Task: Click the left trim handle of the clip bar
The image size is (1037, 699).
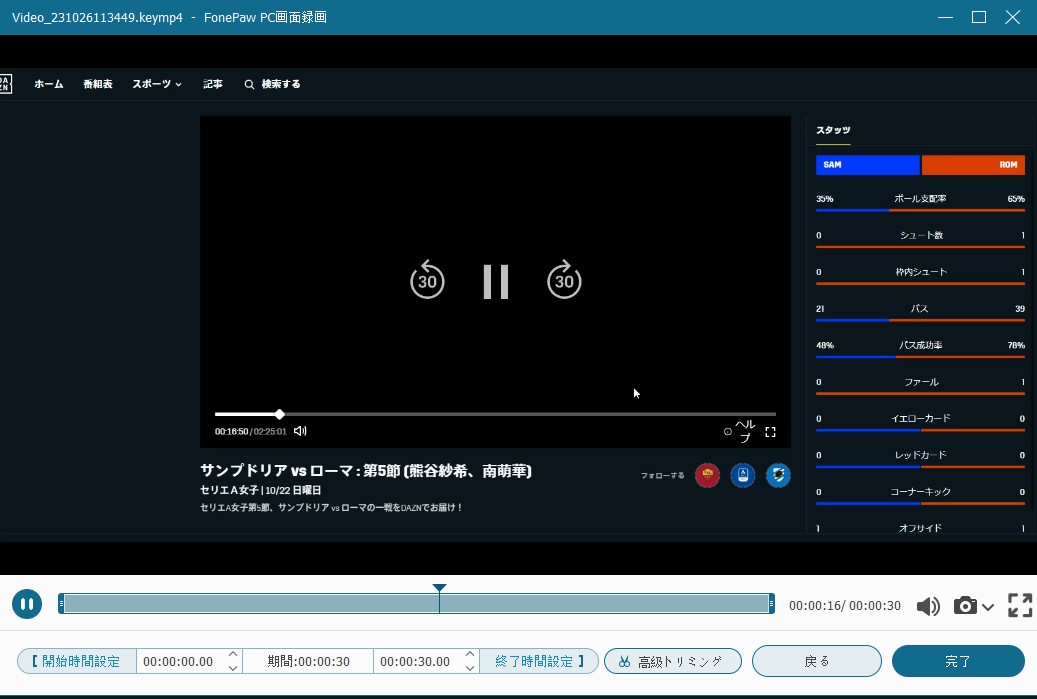Action: (61, 604)
